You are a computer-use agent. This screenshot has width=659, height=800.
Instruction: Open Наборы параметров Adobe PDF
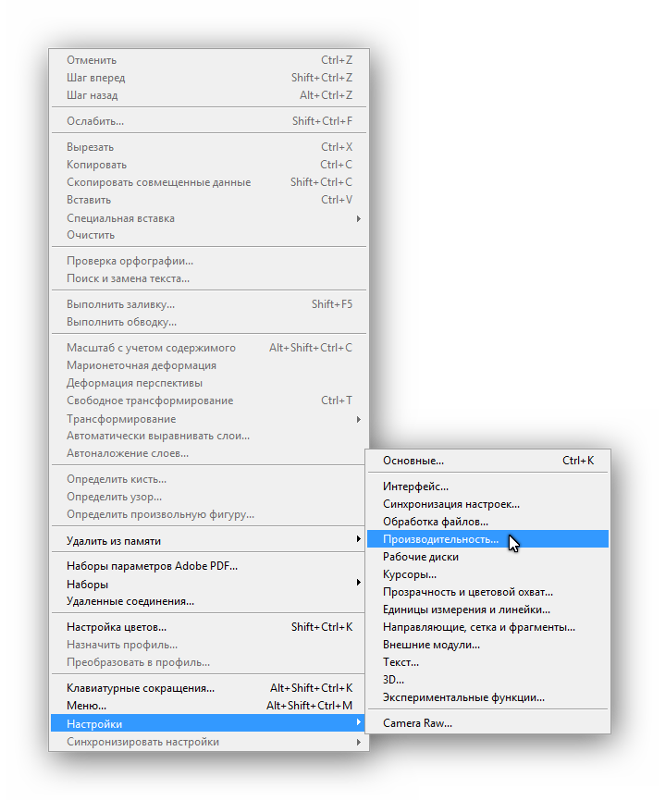pyautogui.click(x=208, y=566)
